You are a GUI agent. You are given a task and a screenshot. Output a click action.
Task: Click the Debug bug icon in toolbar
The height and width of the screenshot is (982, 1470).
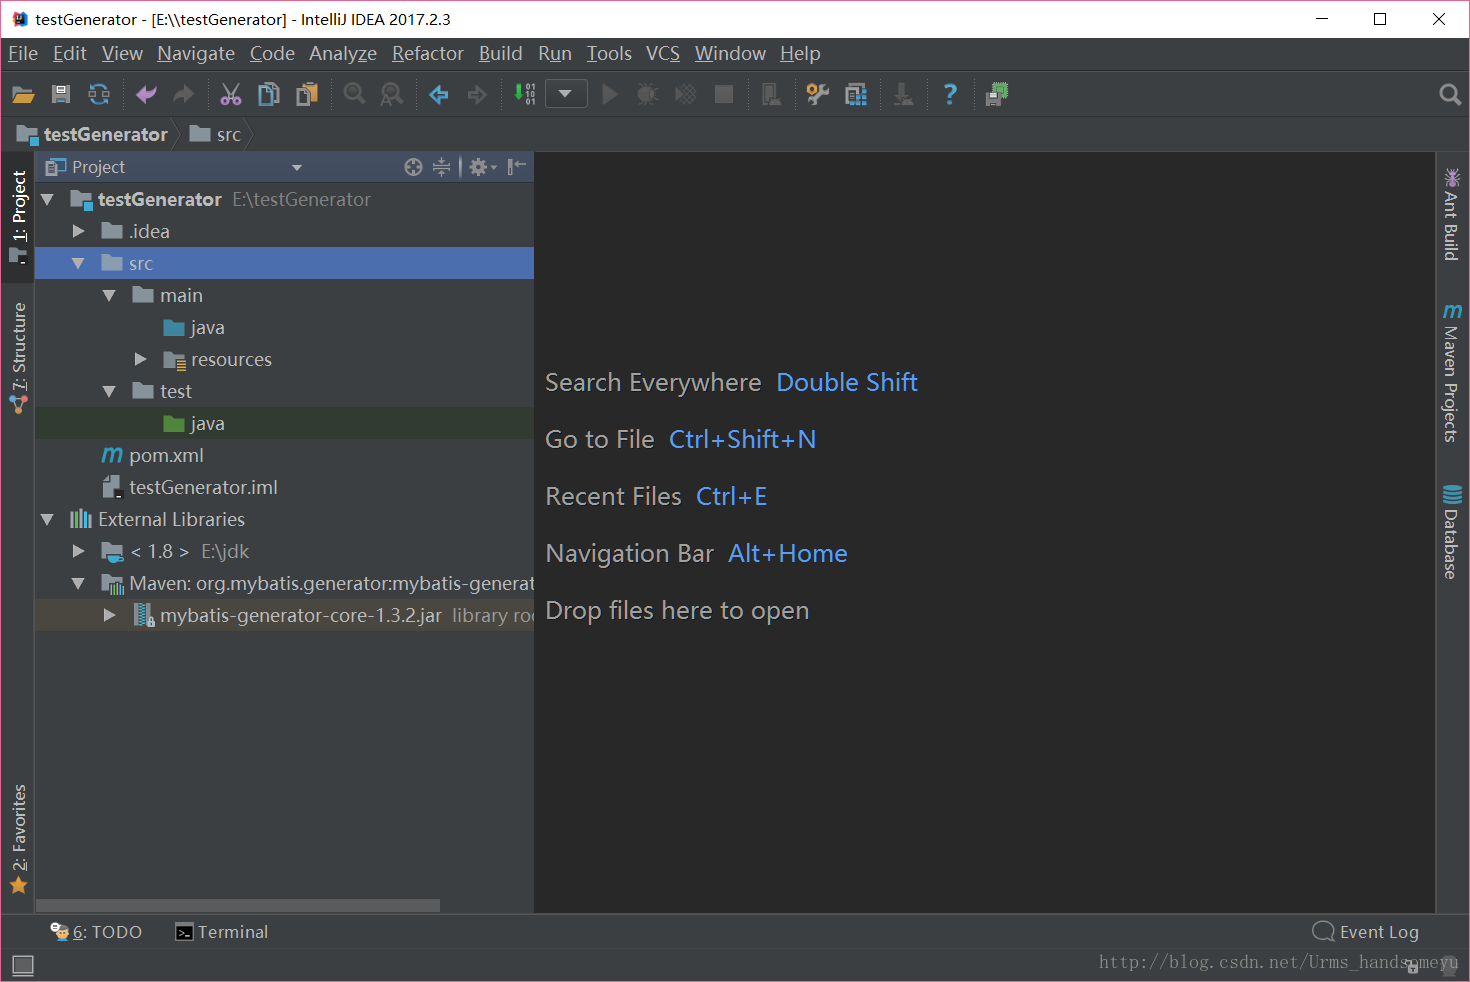point(648,94)
